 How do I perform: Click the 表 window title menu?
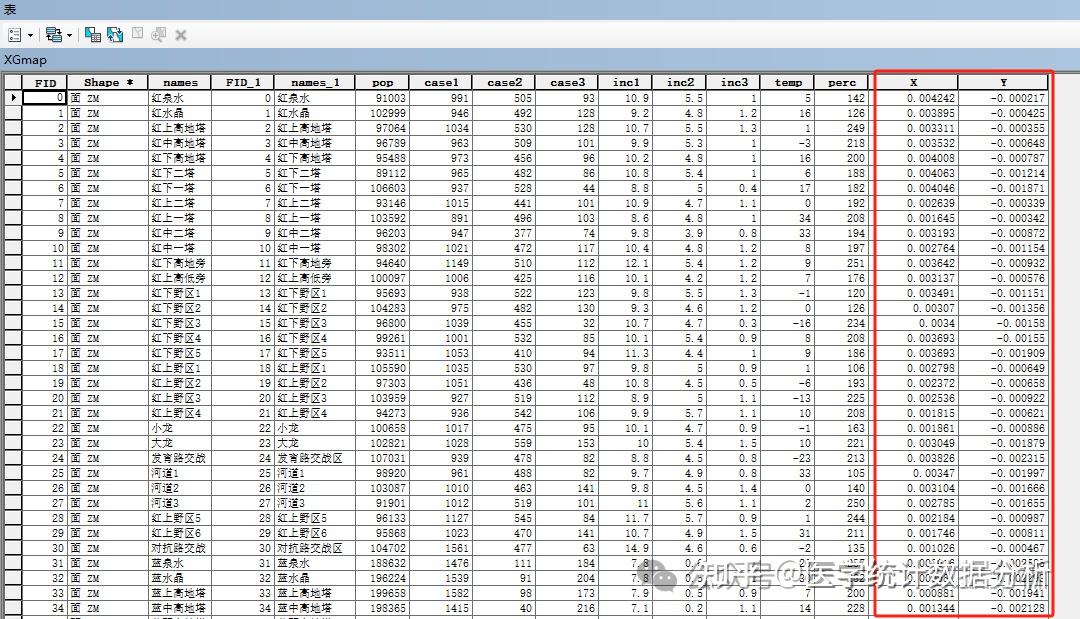coord(9,9)
